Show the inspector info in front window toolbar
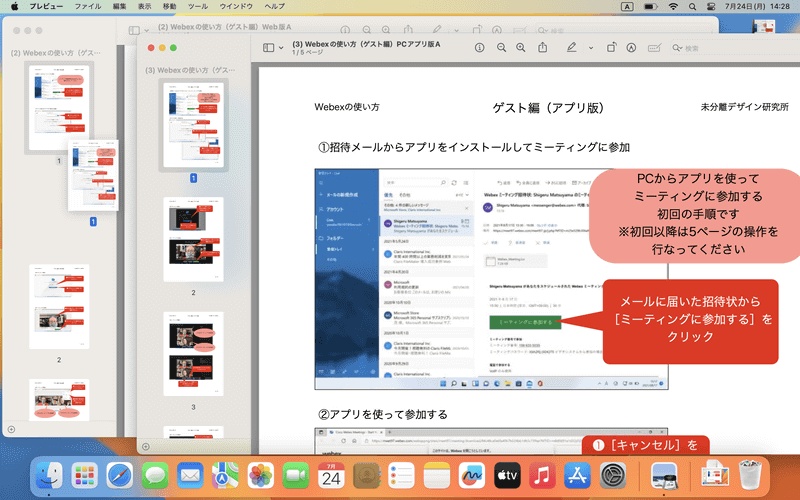 click(x=479, y=47)
